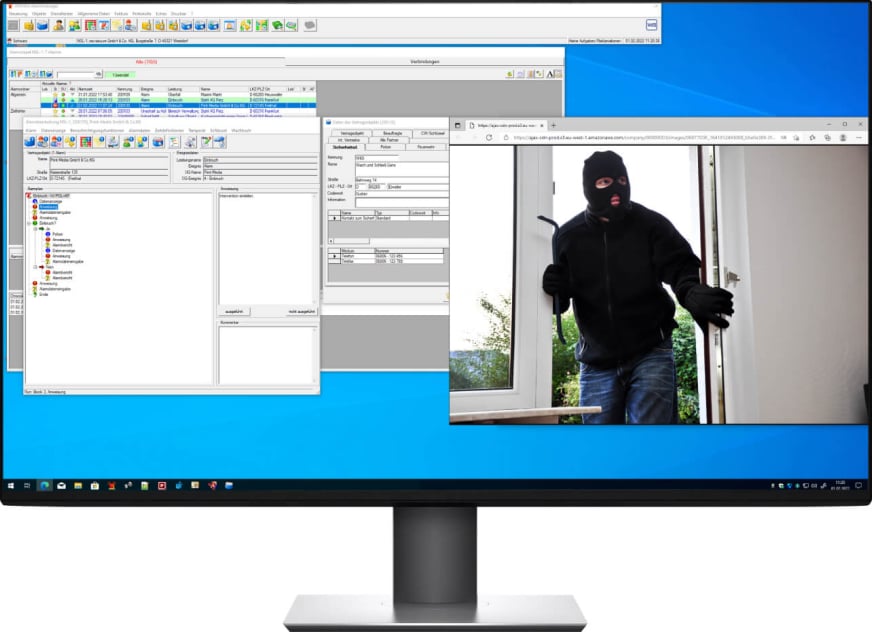Switch to the 'Beauftragte' tab in data window
872x632 pixels.
pyautogui.click(x=393, y=134)
